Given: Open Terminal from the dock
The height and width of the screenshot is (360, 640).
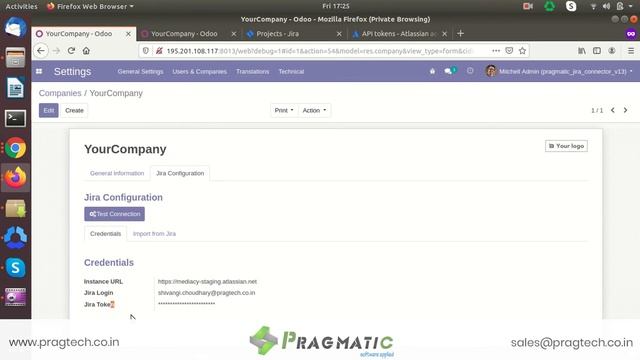Looking at the screenshot, I should pos(16,118).
